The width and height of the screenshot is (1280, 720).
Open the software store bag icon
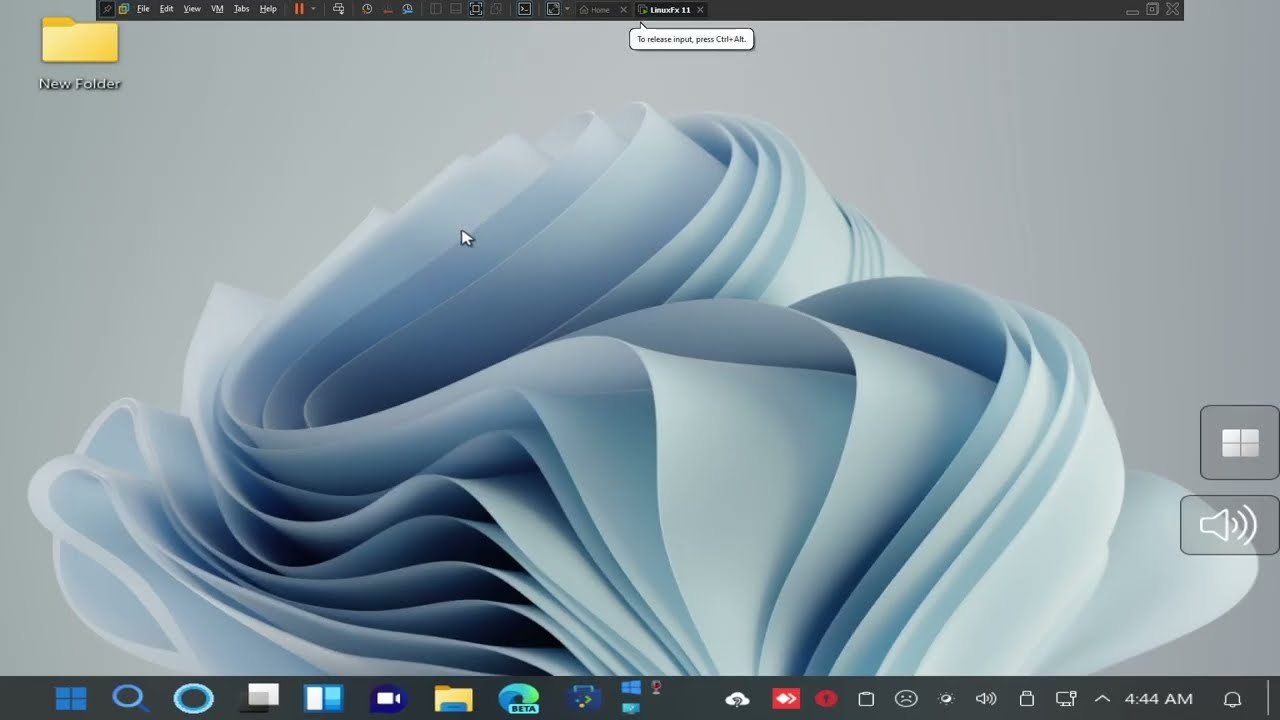[x=584, y=698]
